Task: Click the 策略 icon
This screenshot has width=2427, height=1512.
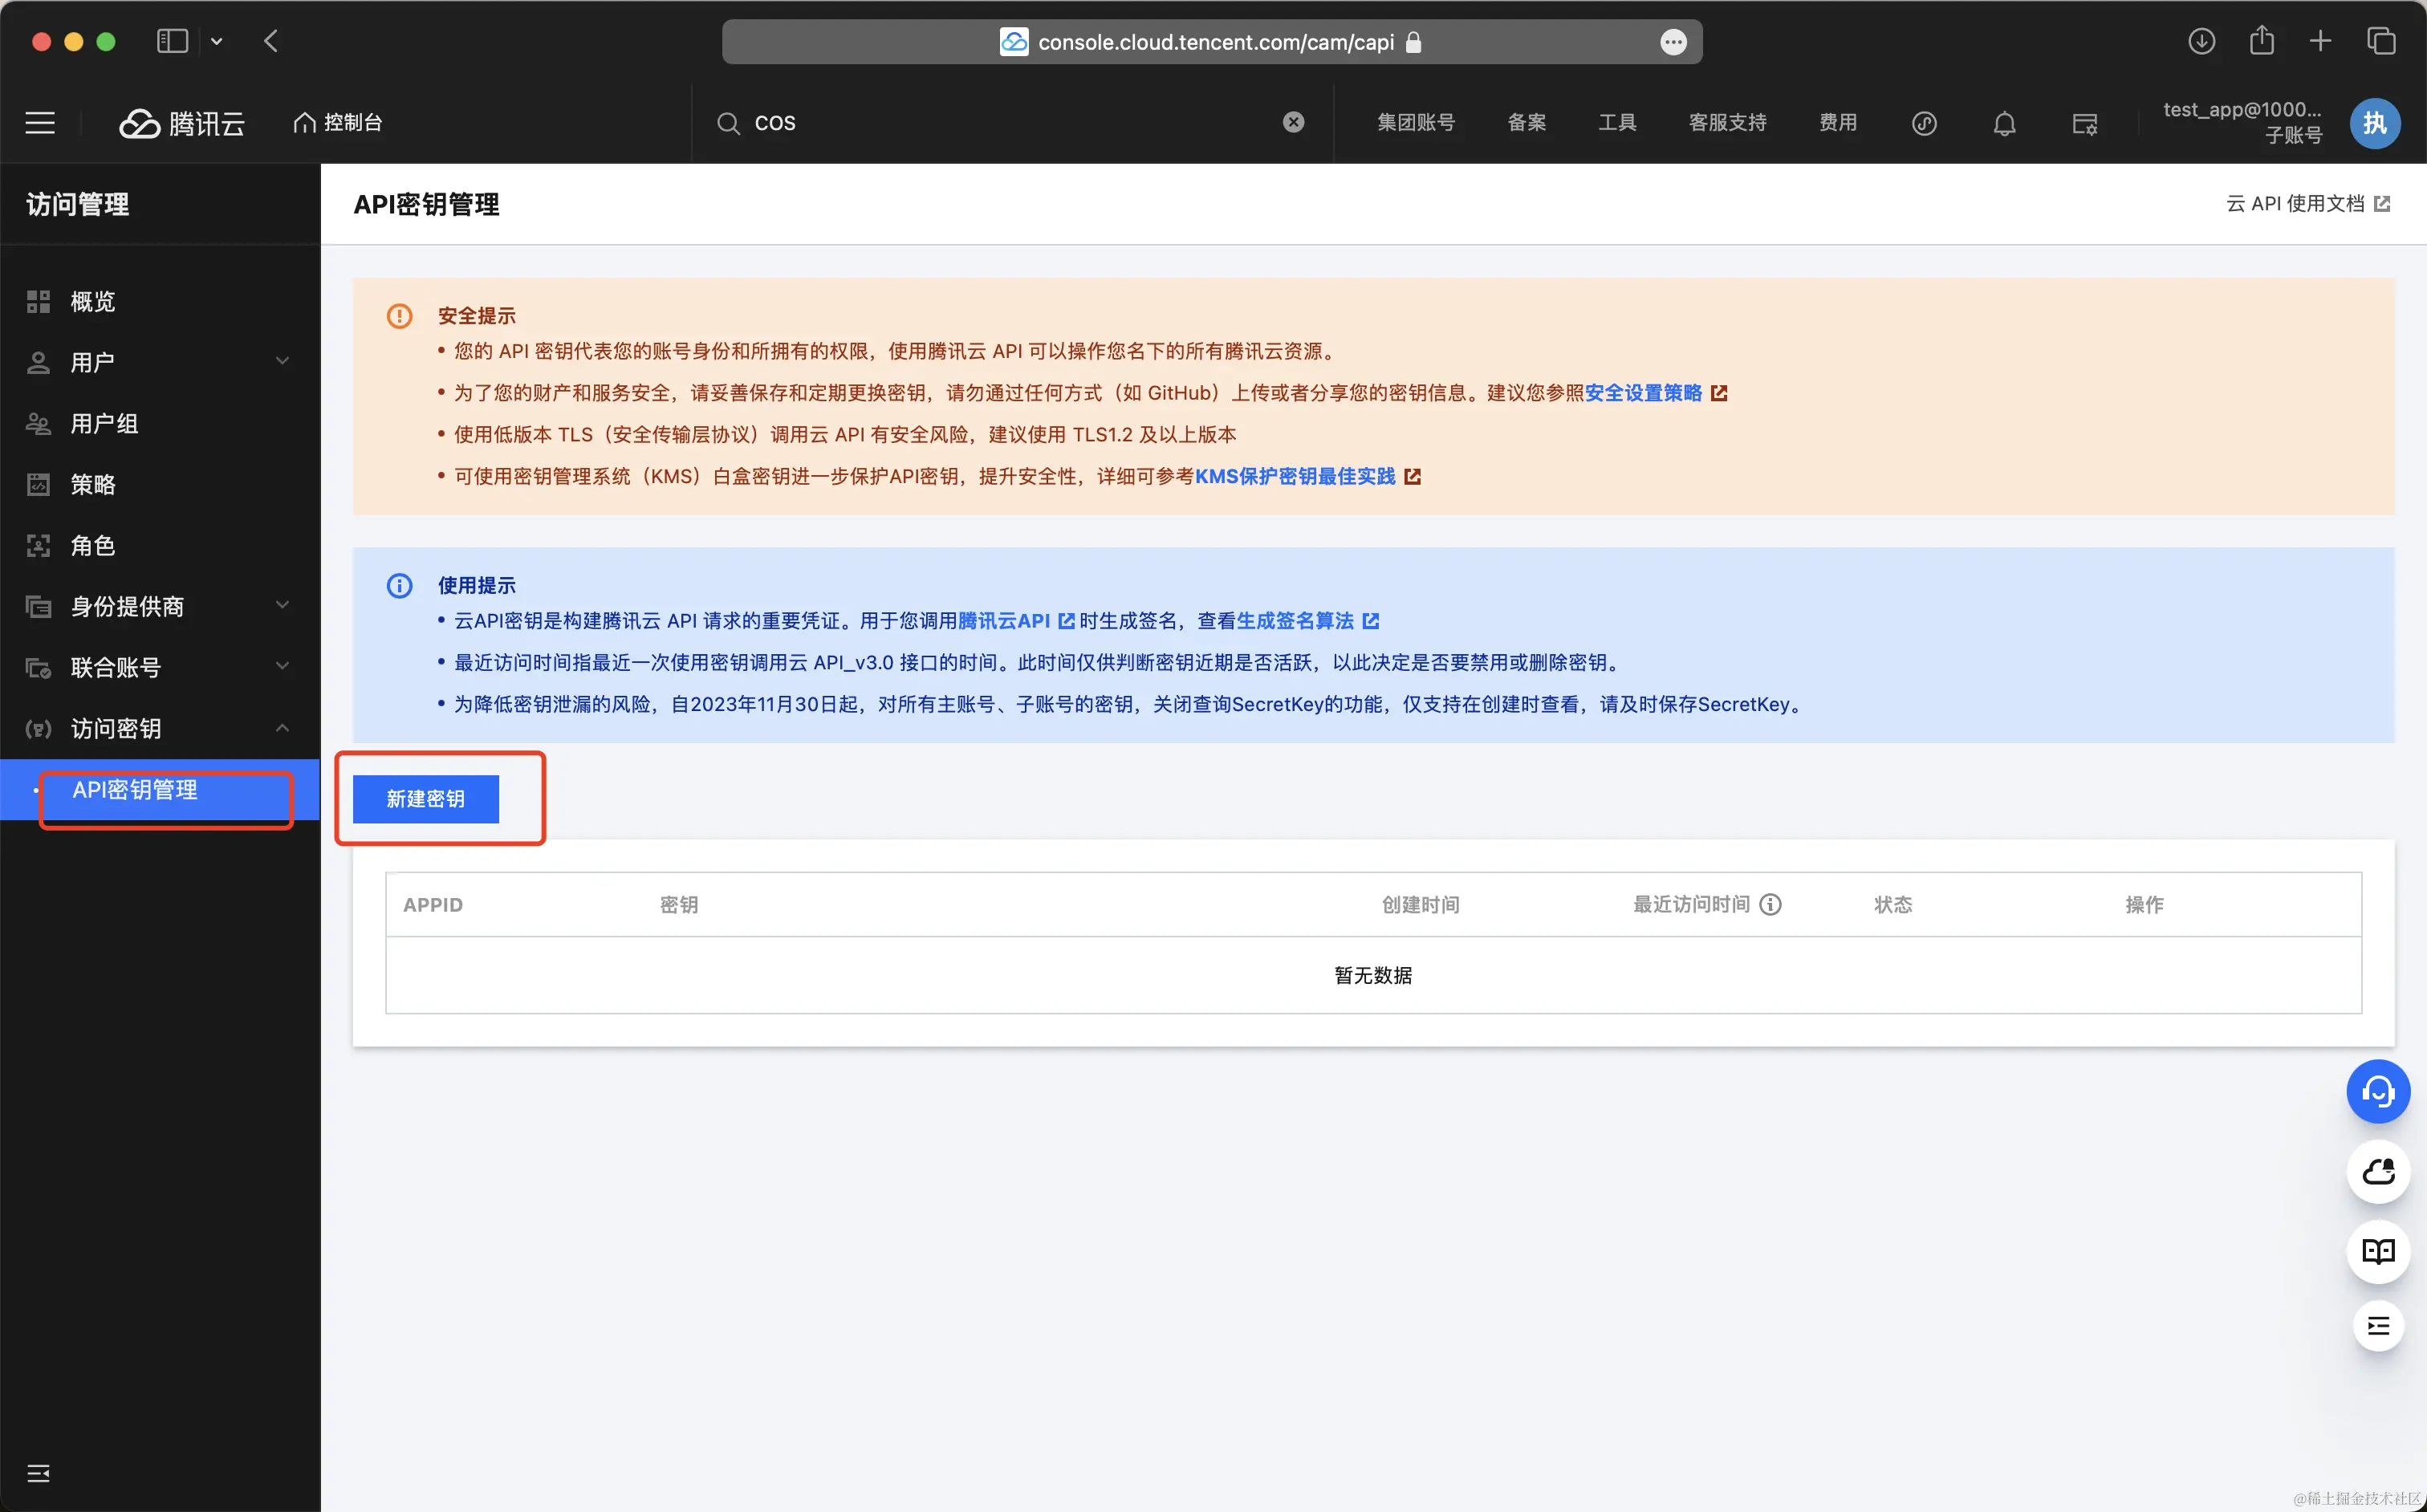Action: click(38, 484)
